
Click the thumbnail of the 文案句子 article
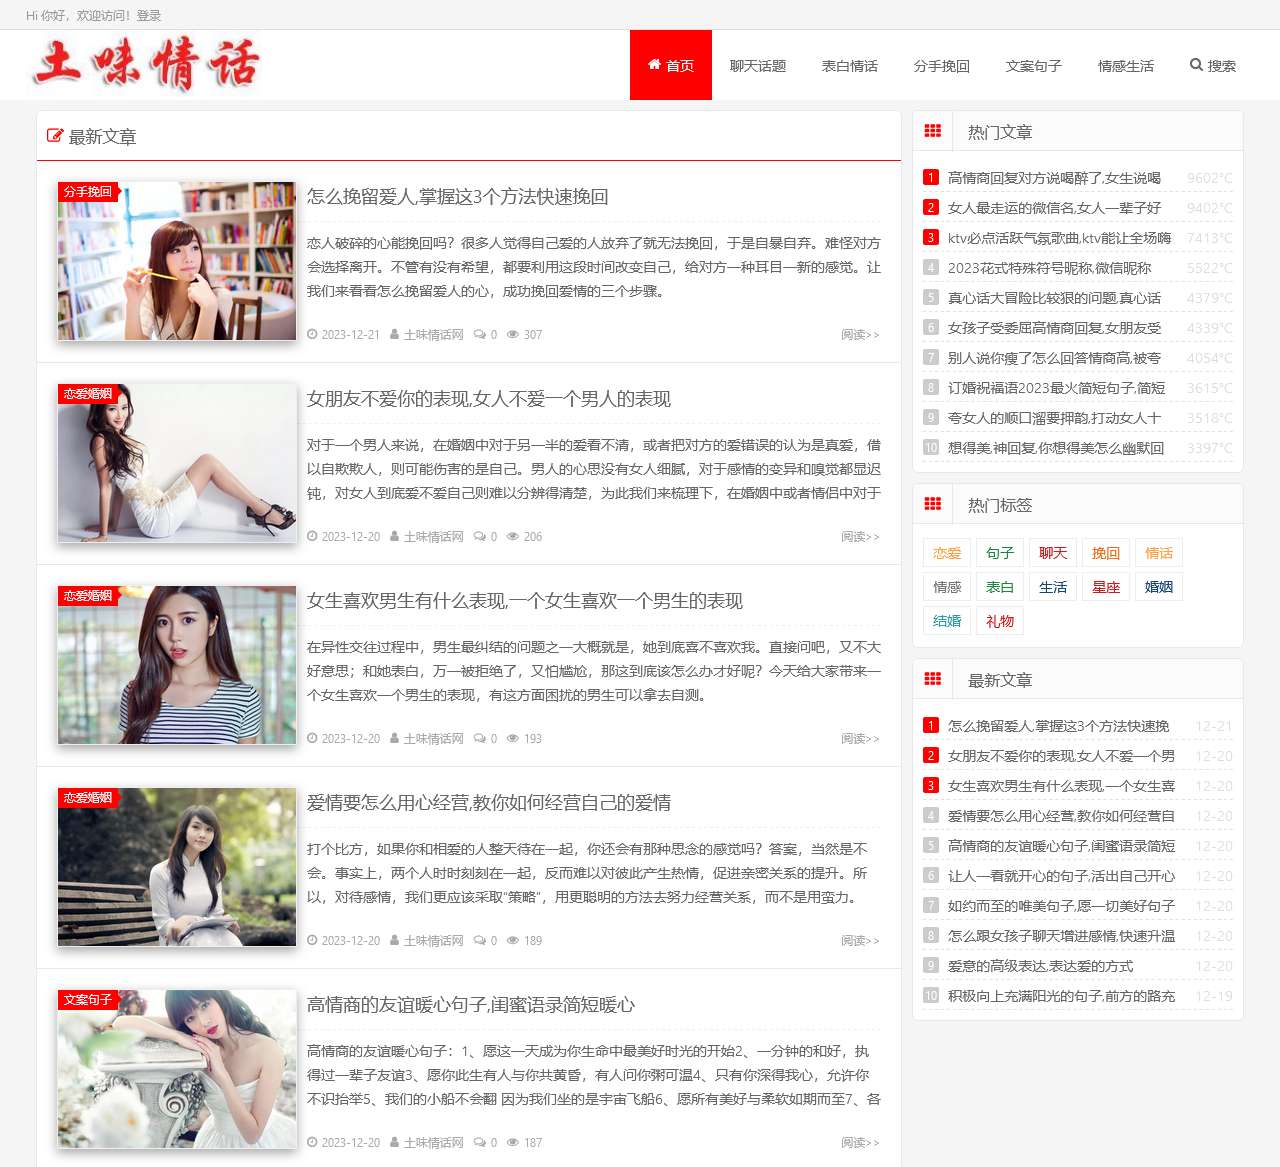click(176, 1068)
